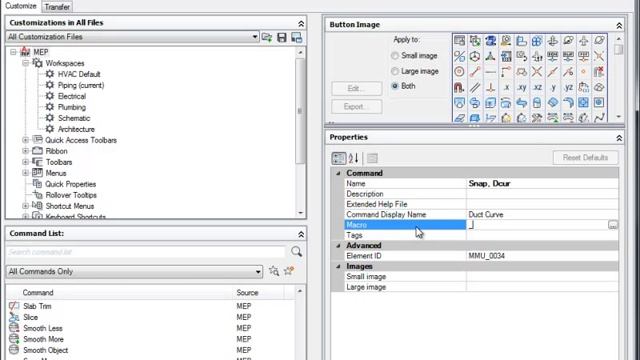This screenshot has width=640, height=360.
Task: Collapse the Command property group
Action: click(338, 173)
